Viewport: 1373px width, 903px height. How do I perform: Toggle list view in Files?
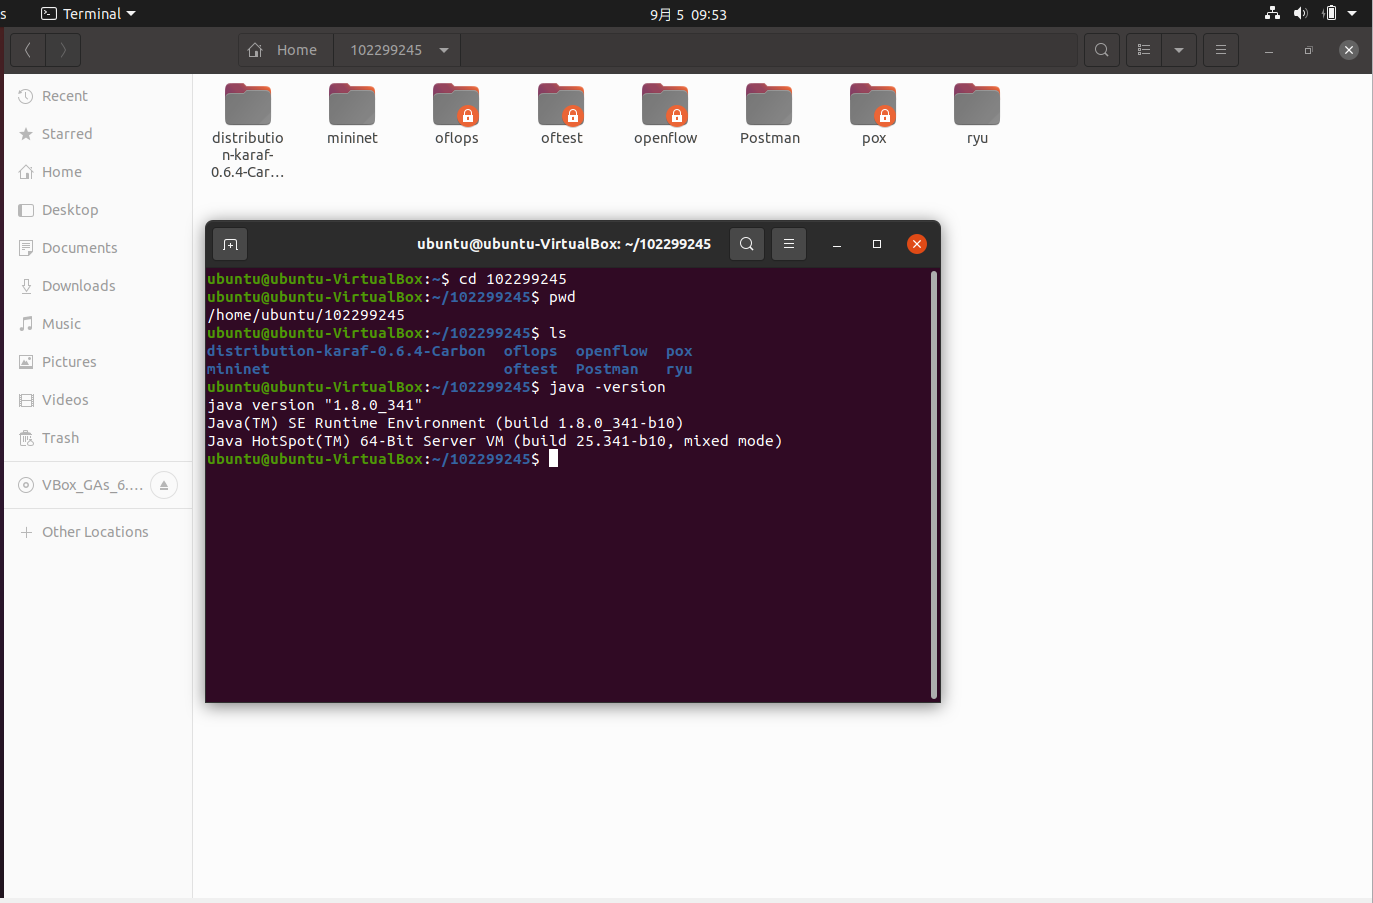(x=1144, y=50)
